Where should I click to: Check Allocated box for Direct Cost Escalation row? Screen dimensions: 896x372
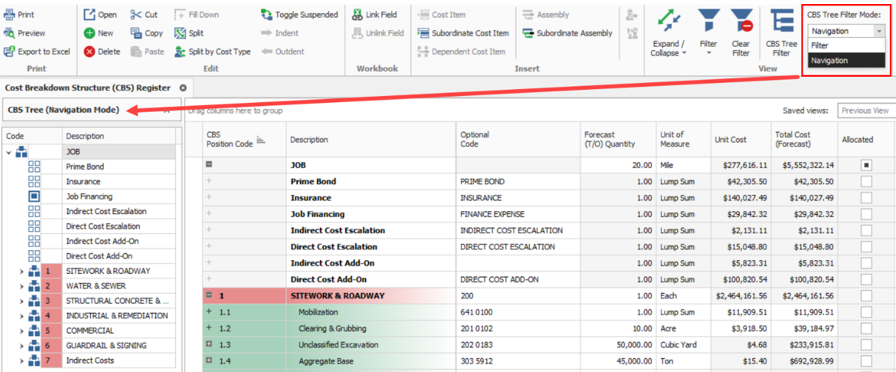point(866,247)
